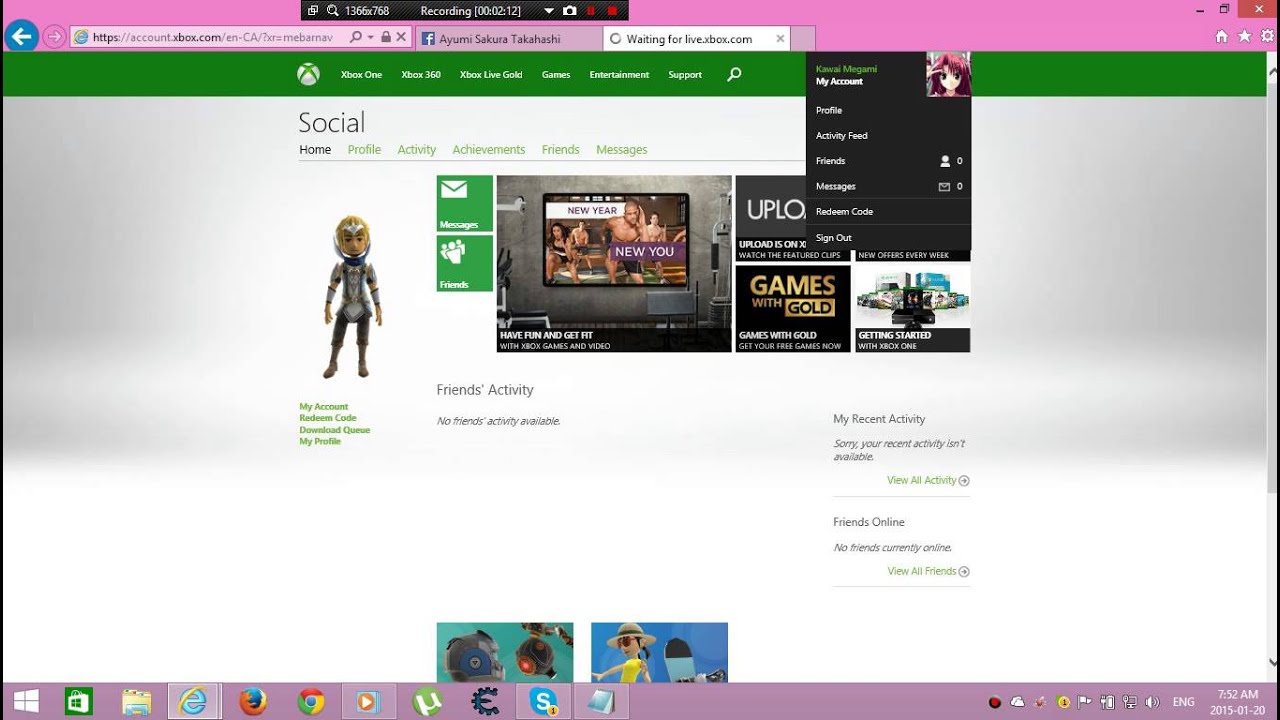Click the browser forward arrow
The width and height of the screenshot is (1280, 720).
54,37
